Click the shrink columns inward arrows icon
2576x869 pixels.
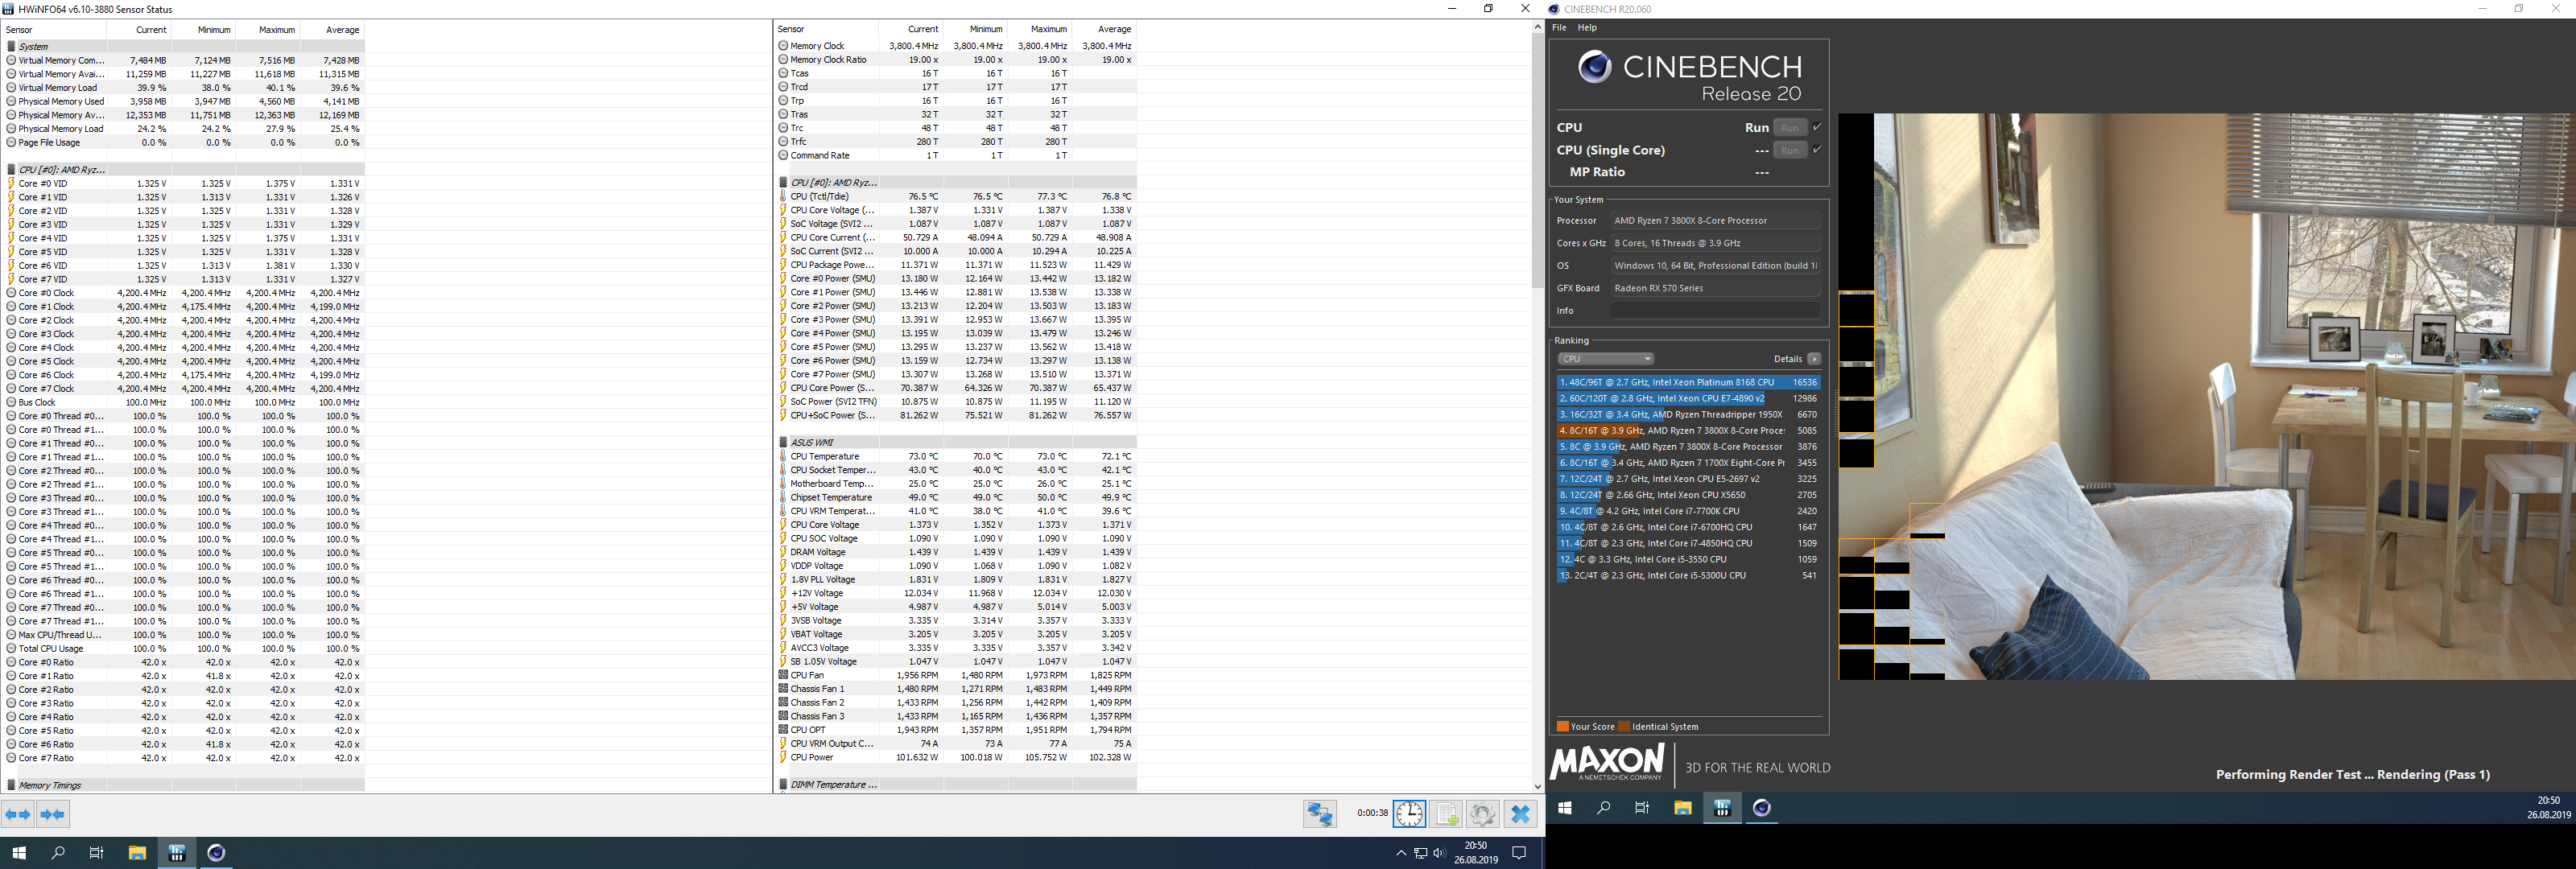53,815
